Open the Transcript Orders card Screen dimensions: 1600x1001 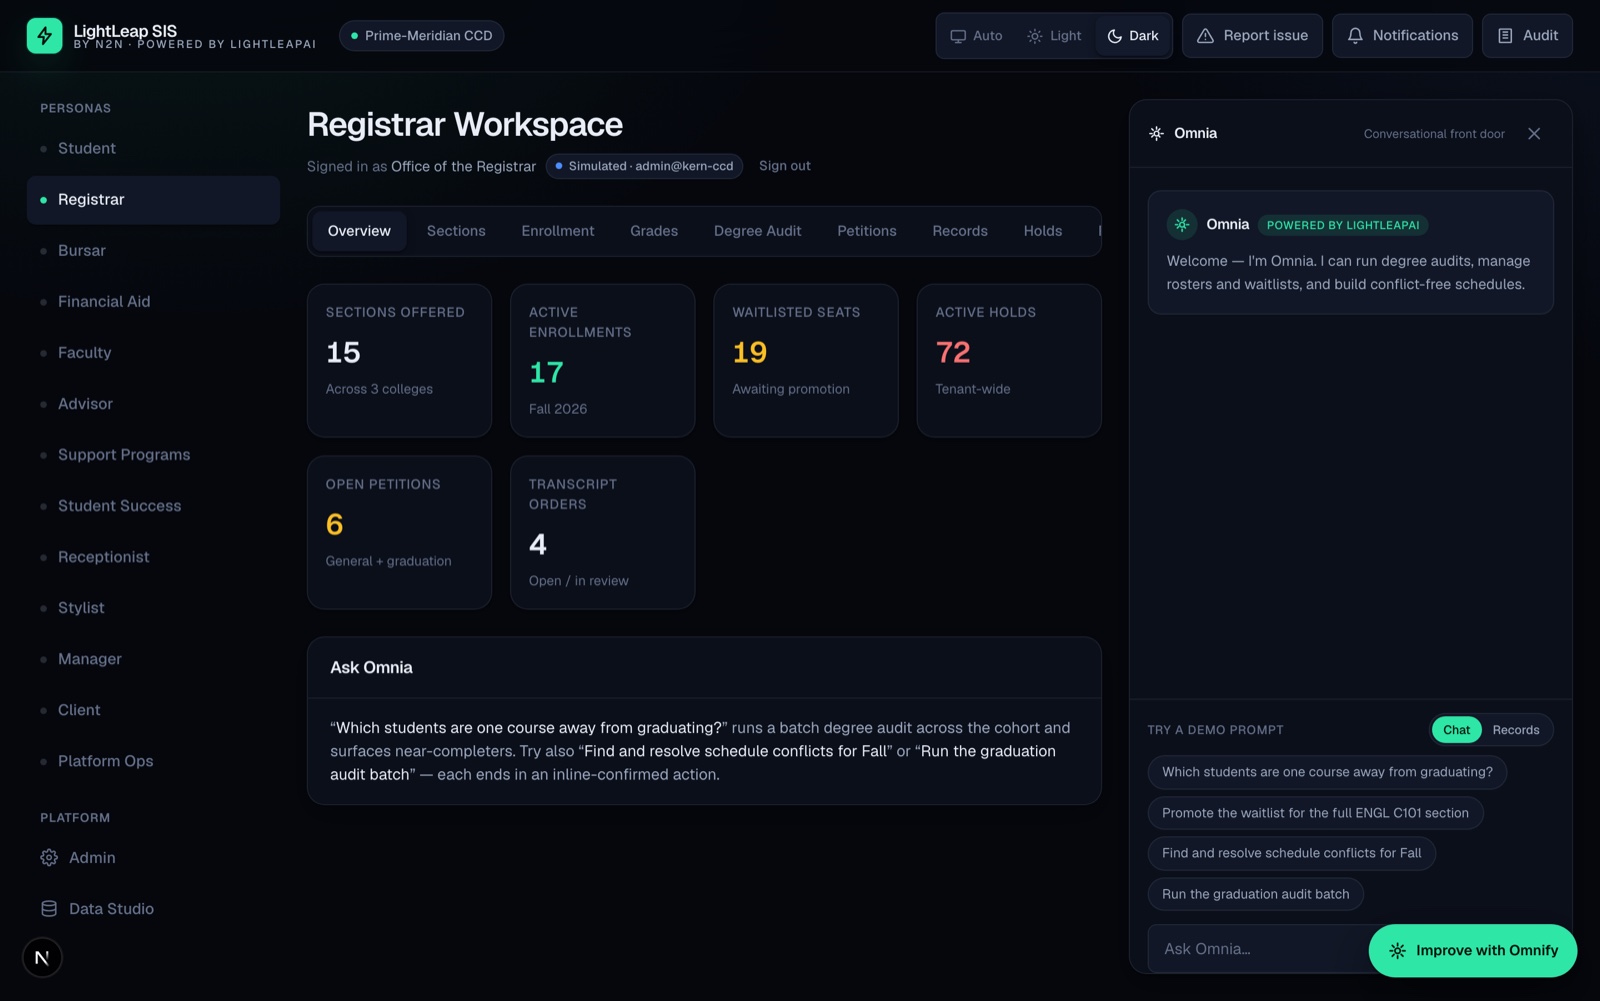click(x=602, y=533)
